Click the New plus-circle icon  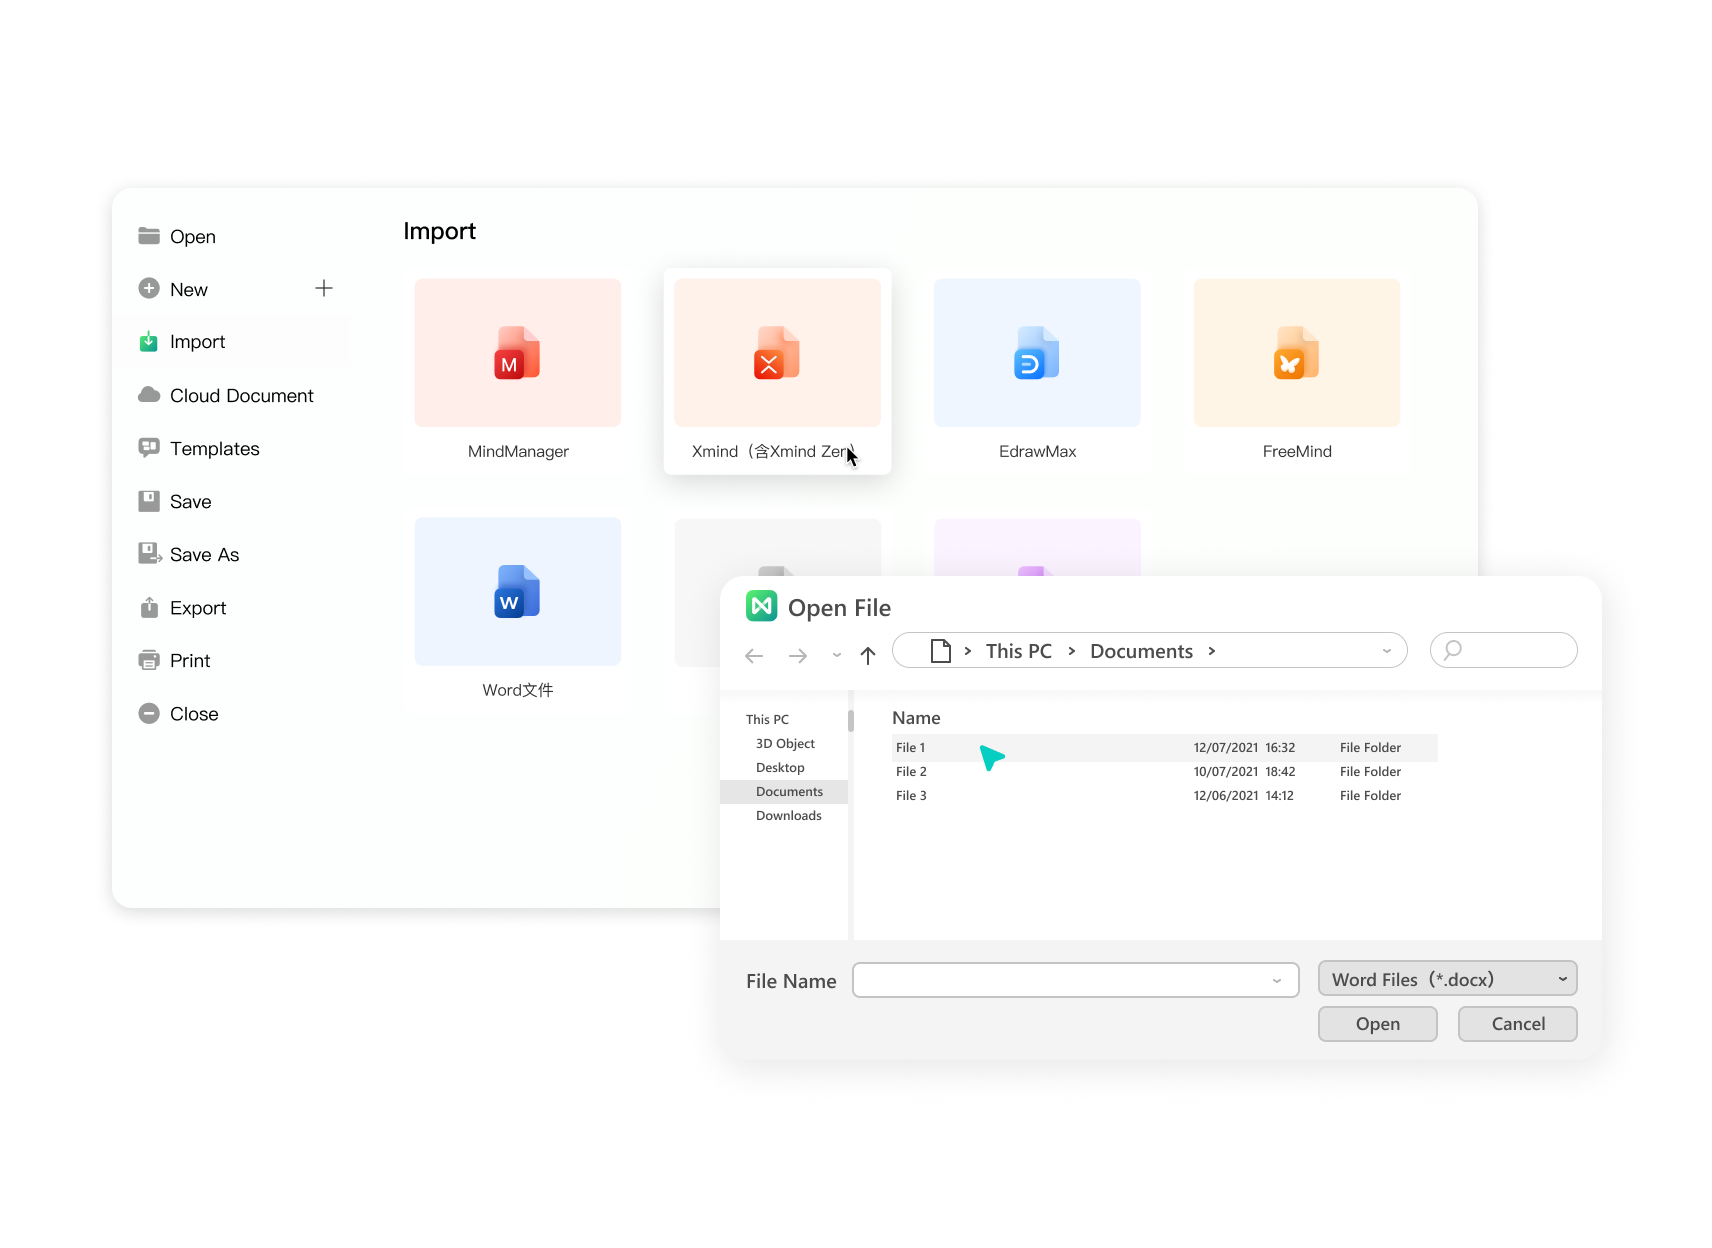click(149, 289)
